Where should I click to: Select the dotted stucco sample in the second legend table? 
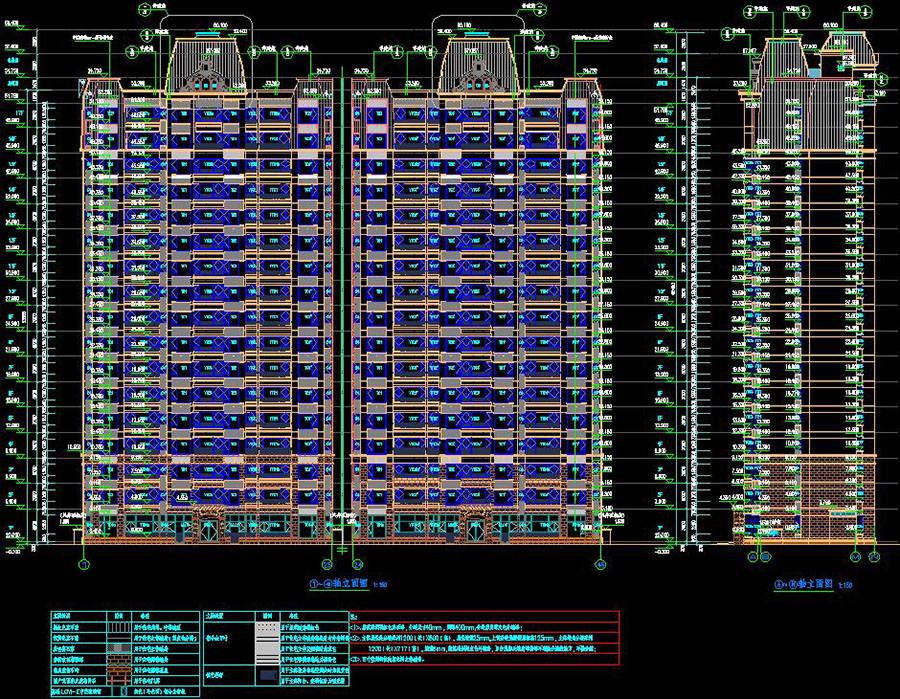267,628
